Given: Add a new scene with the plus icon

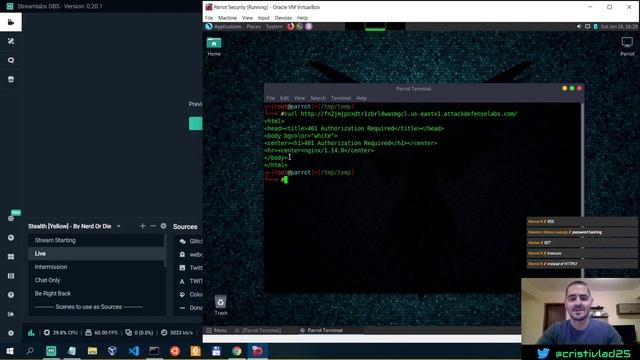Looking at the screenshot, I should tap(142, 226).
